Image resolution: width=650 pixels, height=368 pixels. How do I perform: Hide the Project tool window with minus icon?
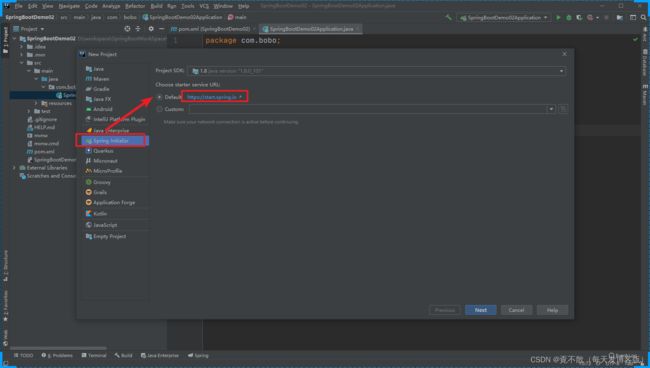pos(161,29)
